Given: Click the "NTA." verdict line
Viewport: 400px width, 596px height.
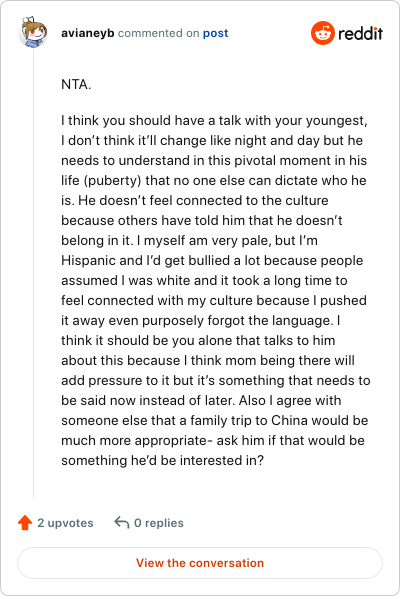Looking at the screenshot, I should pyautogui.click(x=76, y=84).
